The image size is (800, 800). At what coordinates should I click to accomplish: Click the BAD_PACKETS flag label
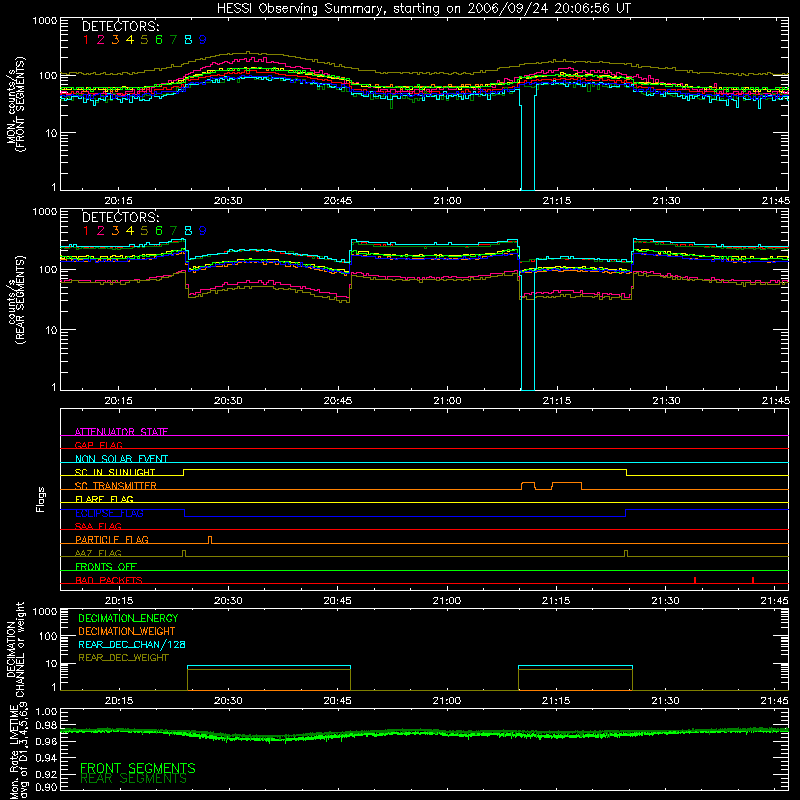[x=109, y=580]
